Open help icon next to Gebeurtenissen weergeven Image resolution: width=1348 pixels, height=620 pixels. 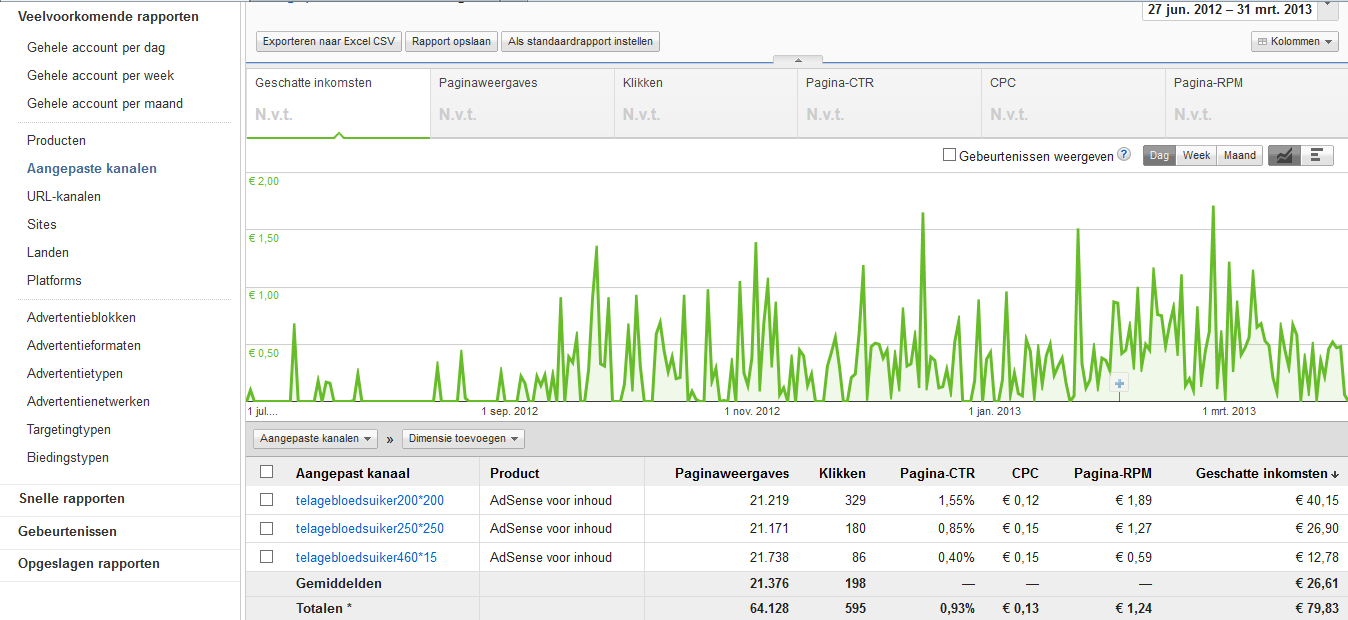(x=1124, y=155)
